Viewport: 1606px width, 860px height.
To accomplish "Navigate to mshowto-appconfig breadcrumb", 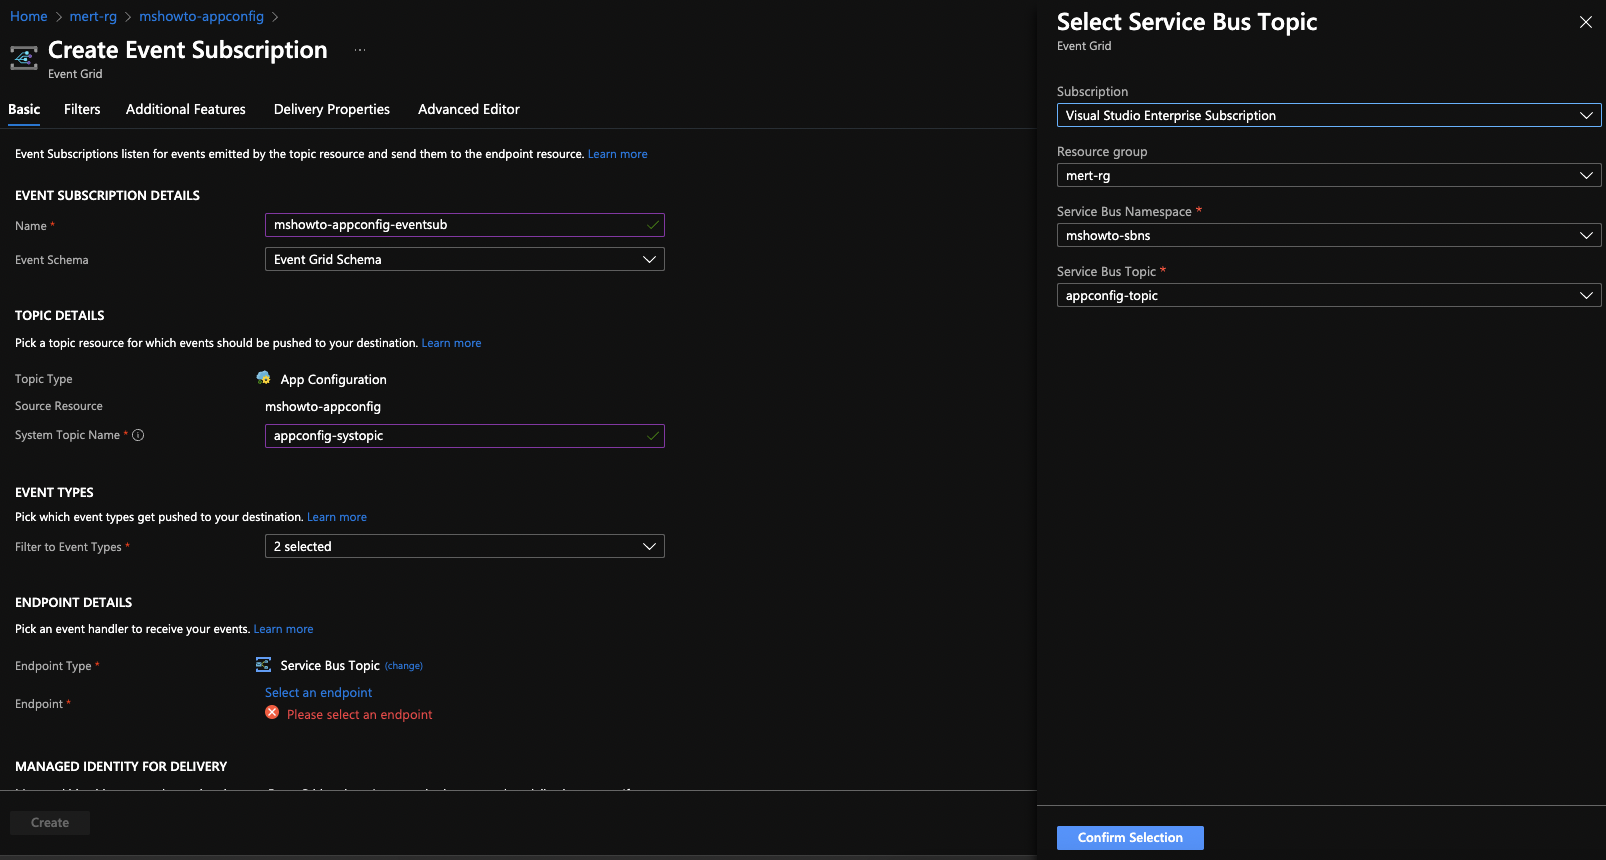I will [x=201, y=16].
